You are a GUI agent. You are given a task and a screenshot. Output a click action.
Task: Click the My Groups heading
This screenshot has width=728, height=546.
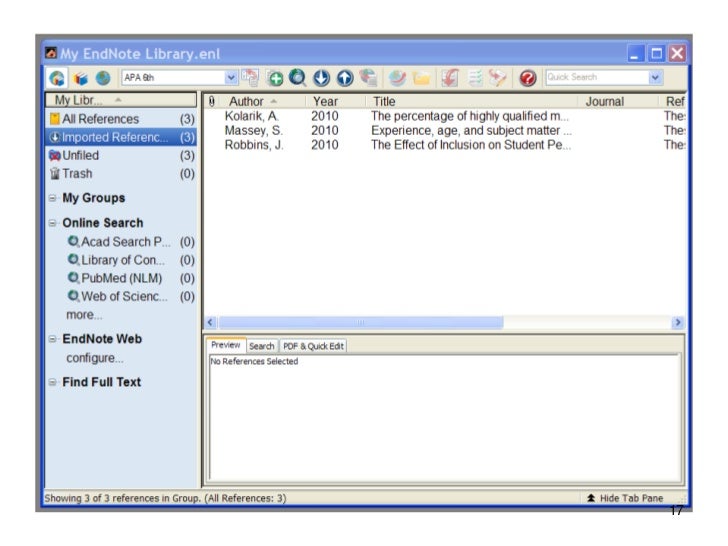94,198
